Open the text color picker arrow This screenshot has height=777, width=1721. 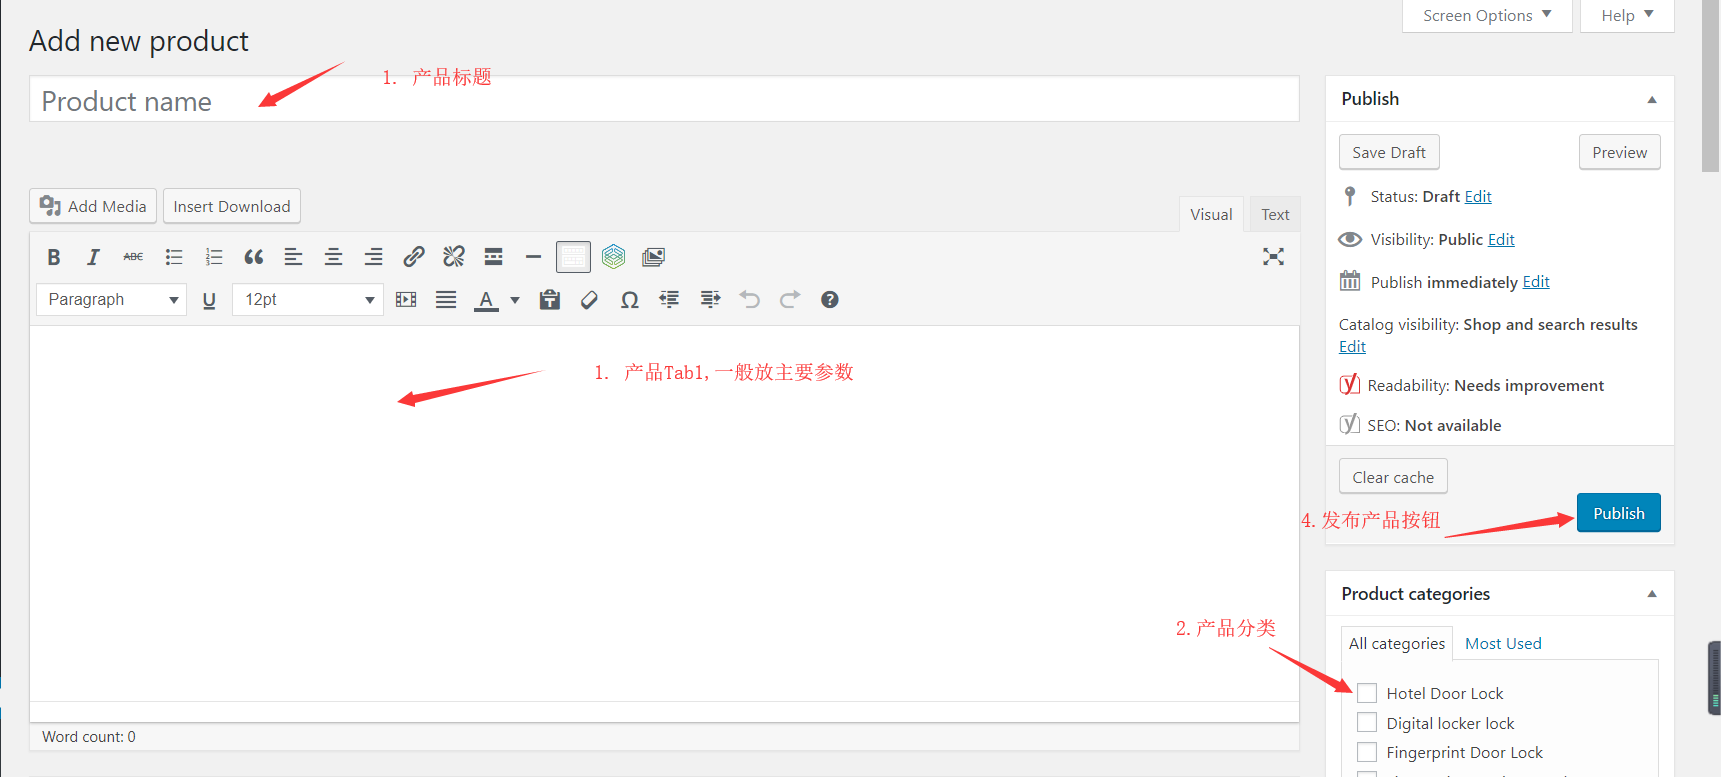click(x=515, y=300)
